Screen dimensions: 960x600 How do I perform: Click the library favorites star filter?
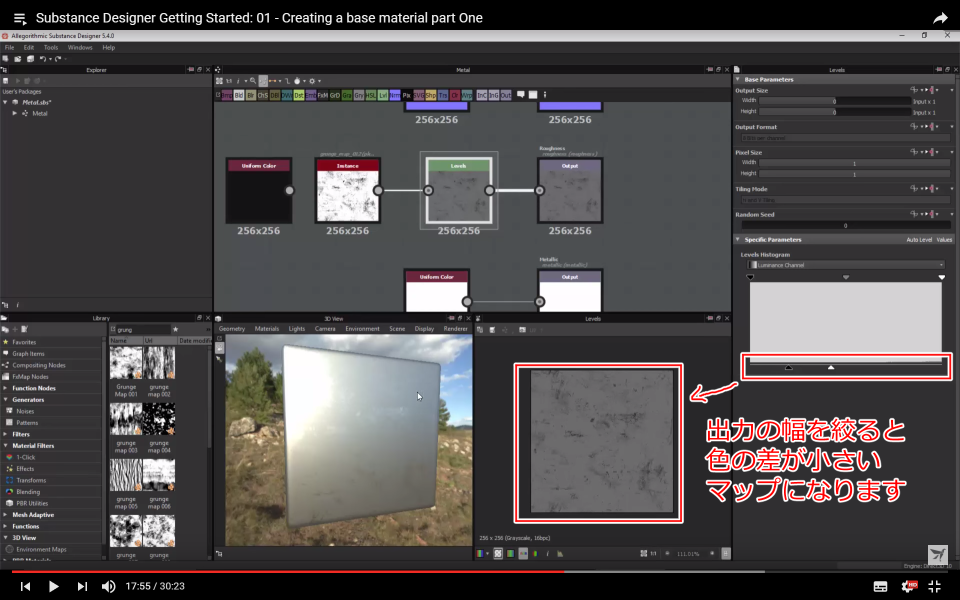click(x=175, y=329)
